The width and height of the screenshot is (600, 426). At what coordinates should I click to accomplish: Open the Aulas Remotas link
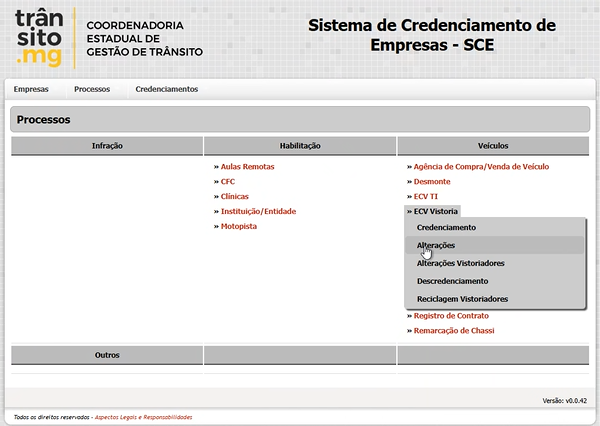[x=247, y=166]
